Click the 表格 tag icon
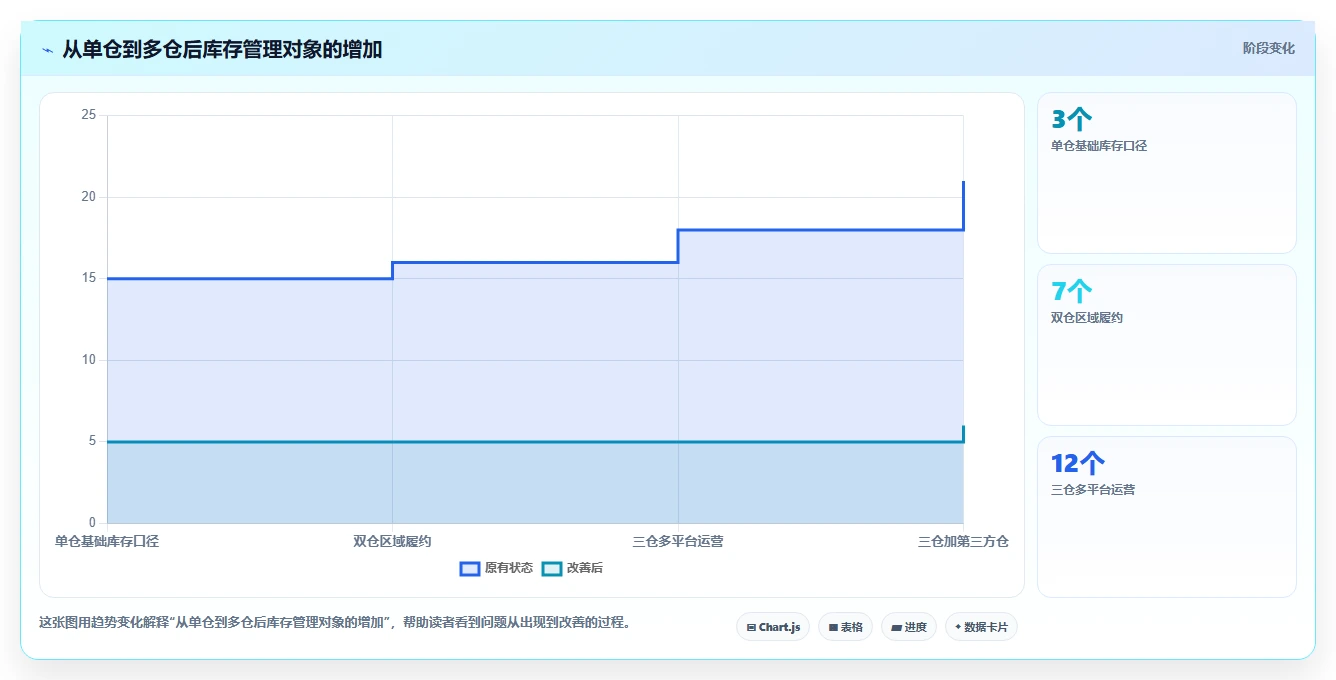 833,628
